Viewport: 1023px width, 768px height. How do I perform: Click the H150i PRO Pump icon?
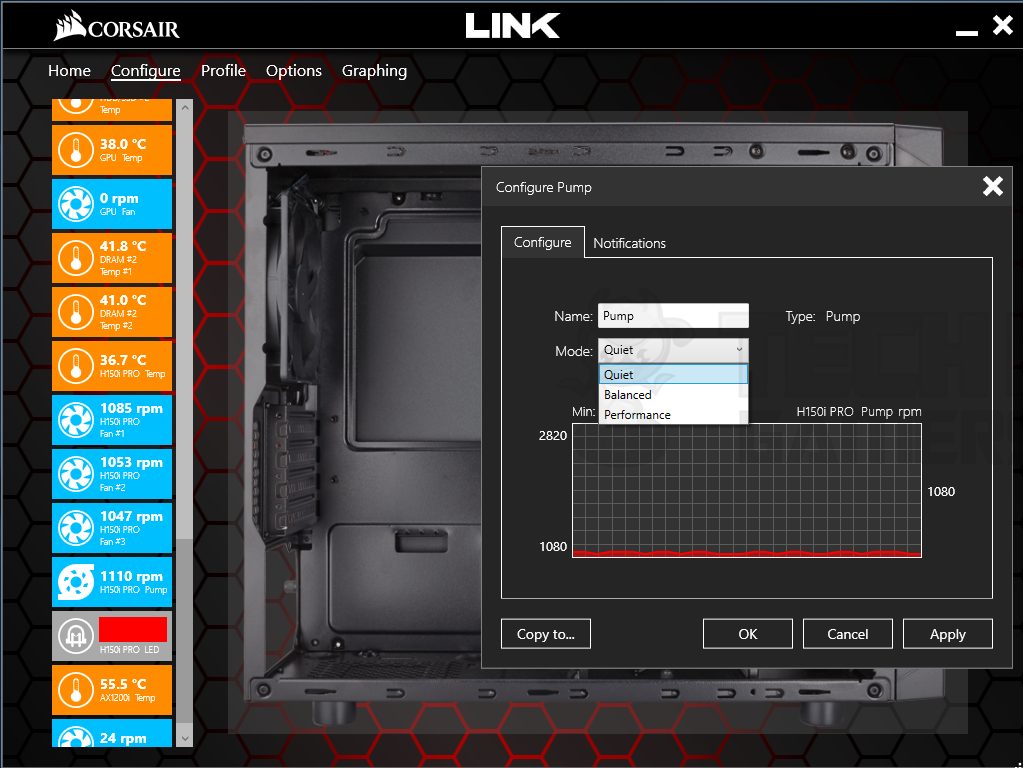(76, 582)
